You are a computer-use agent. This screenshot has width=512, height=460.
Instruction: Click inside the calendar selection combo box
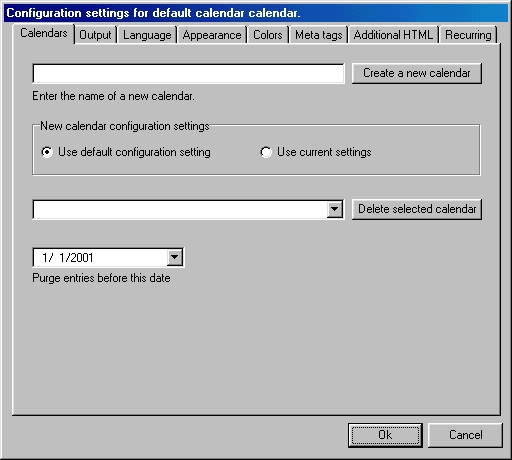coord(180,209)
